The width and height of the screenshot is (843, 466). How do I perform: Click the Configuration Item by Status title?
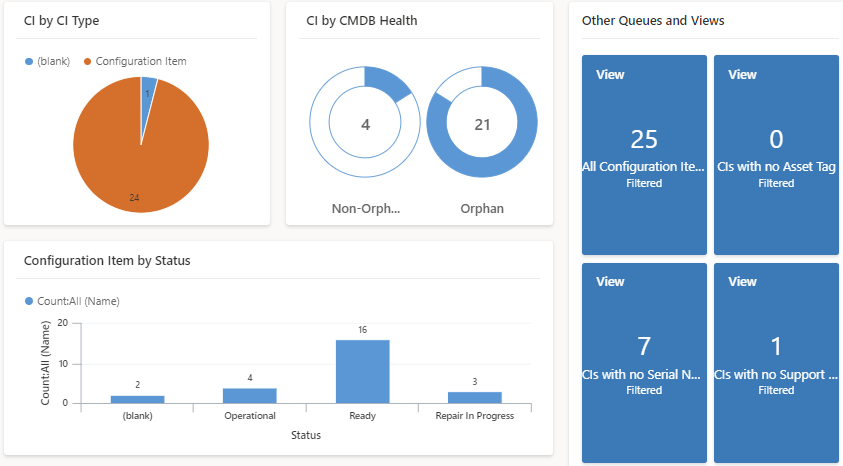(107, 261)
